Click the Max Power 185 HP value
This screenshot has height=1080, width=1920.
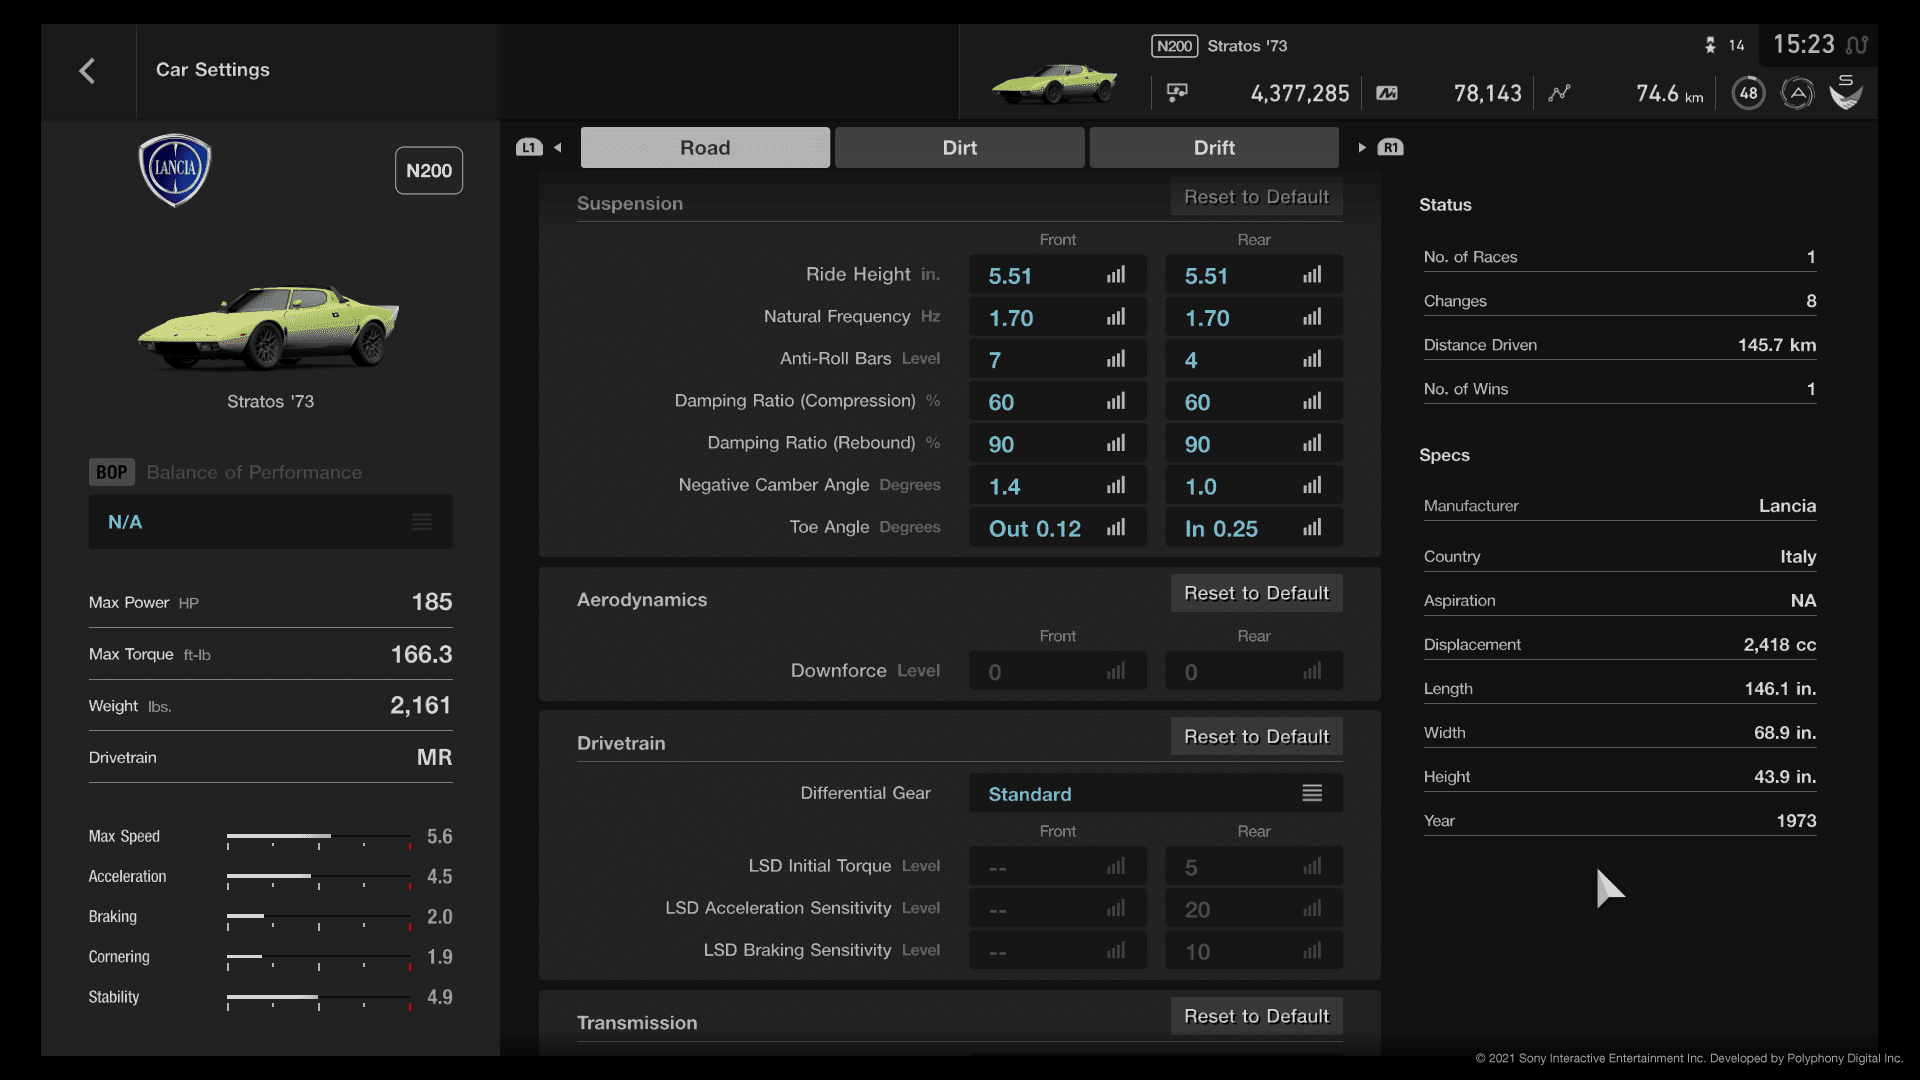click(432, 602)
